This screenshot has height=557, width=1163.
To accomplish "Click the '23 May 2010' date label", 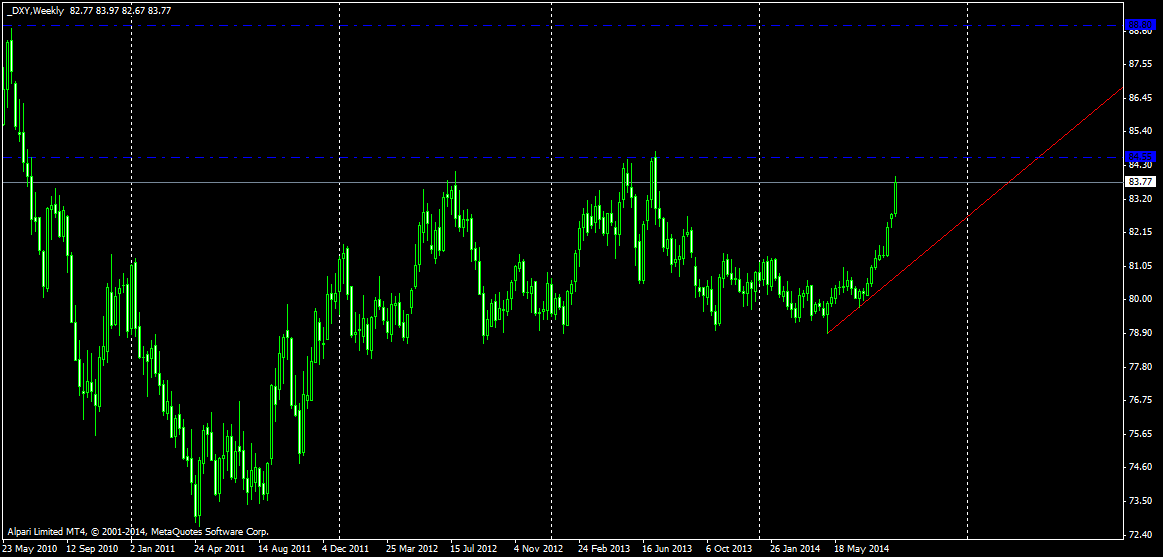I will point(30,550).
